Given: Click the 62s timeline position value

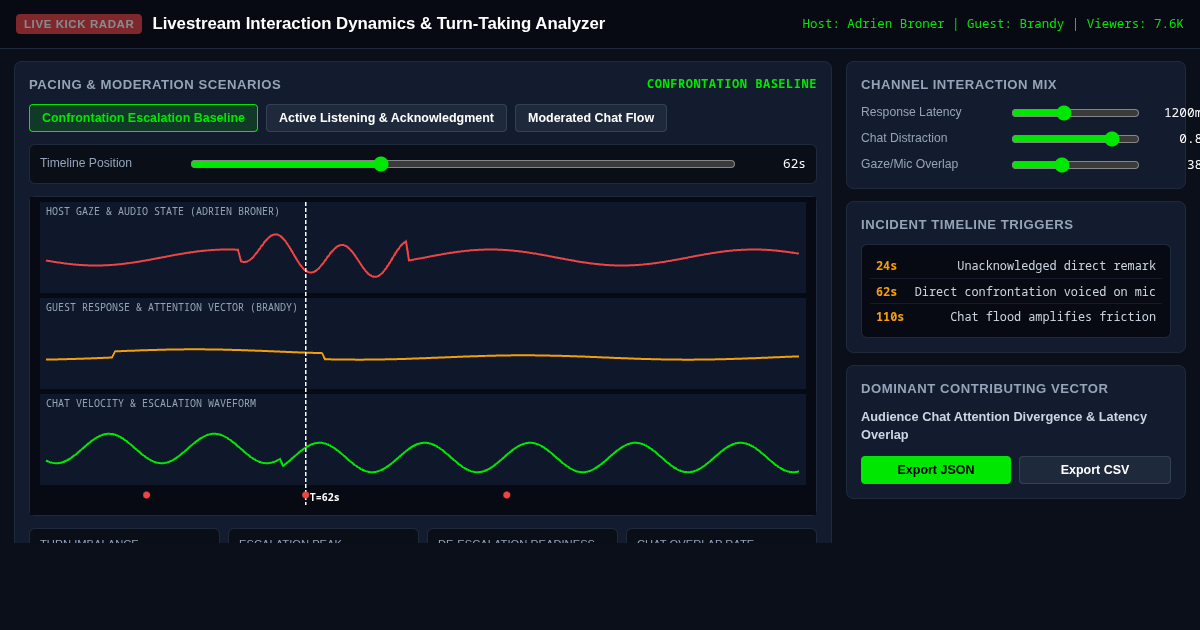Looking at the screenshot, I should pos(794,164).
